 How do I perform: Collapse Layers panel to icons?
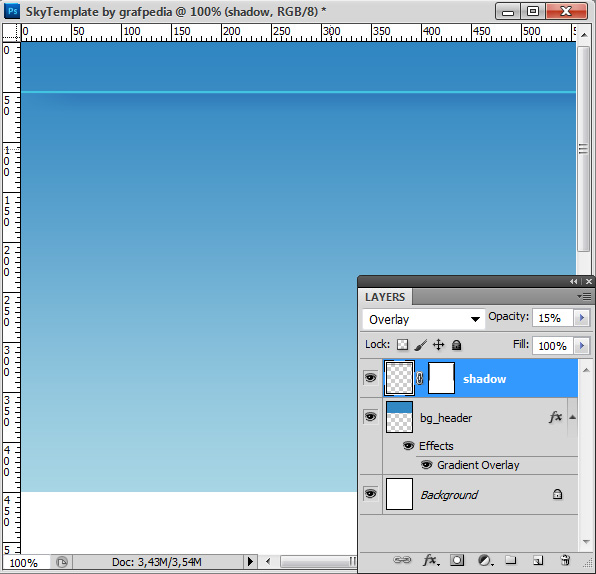[574, 282]
